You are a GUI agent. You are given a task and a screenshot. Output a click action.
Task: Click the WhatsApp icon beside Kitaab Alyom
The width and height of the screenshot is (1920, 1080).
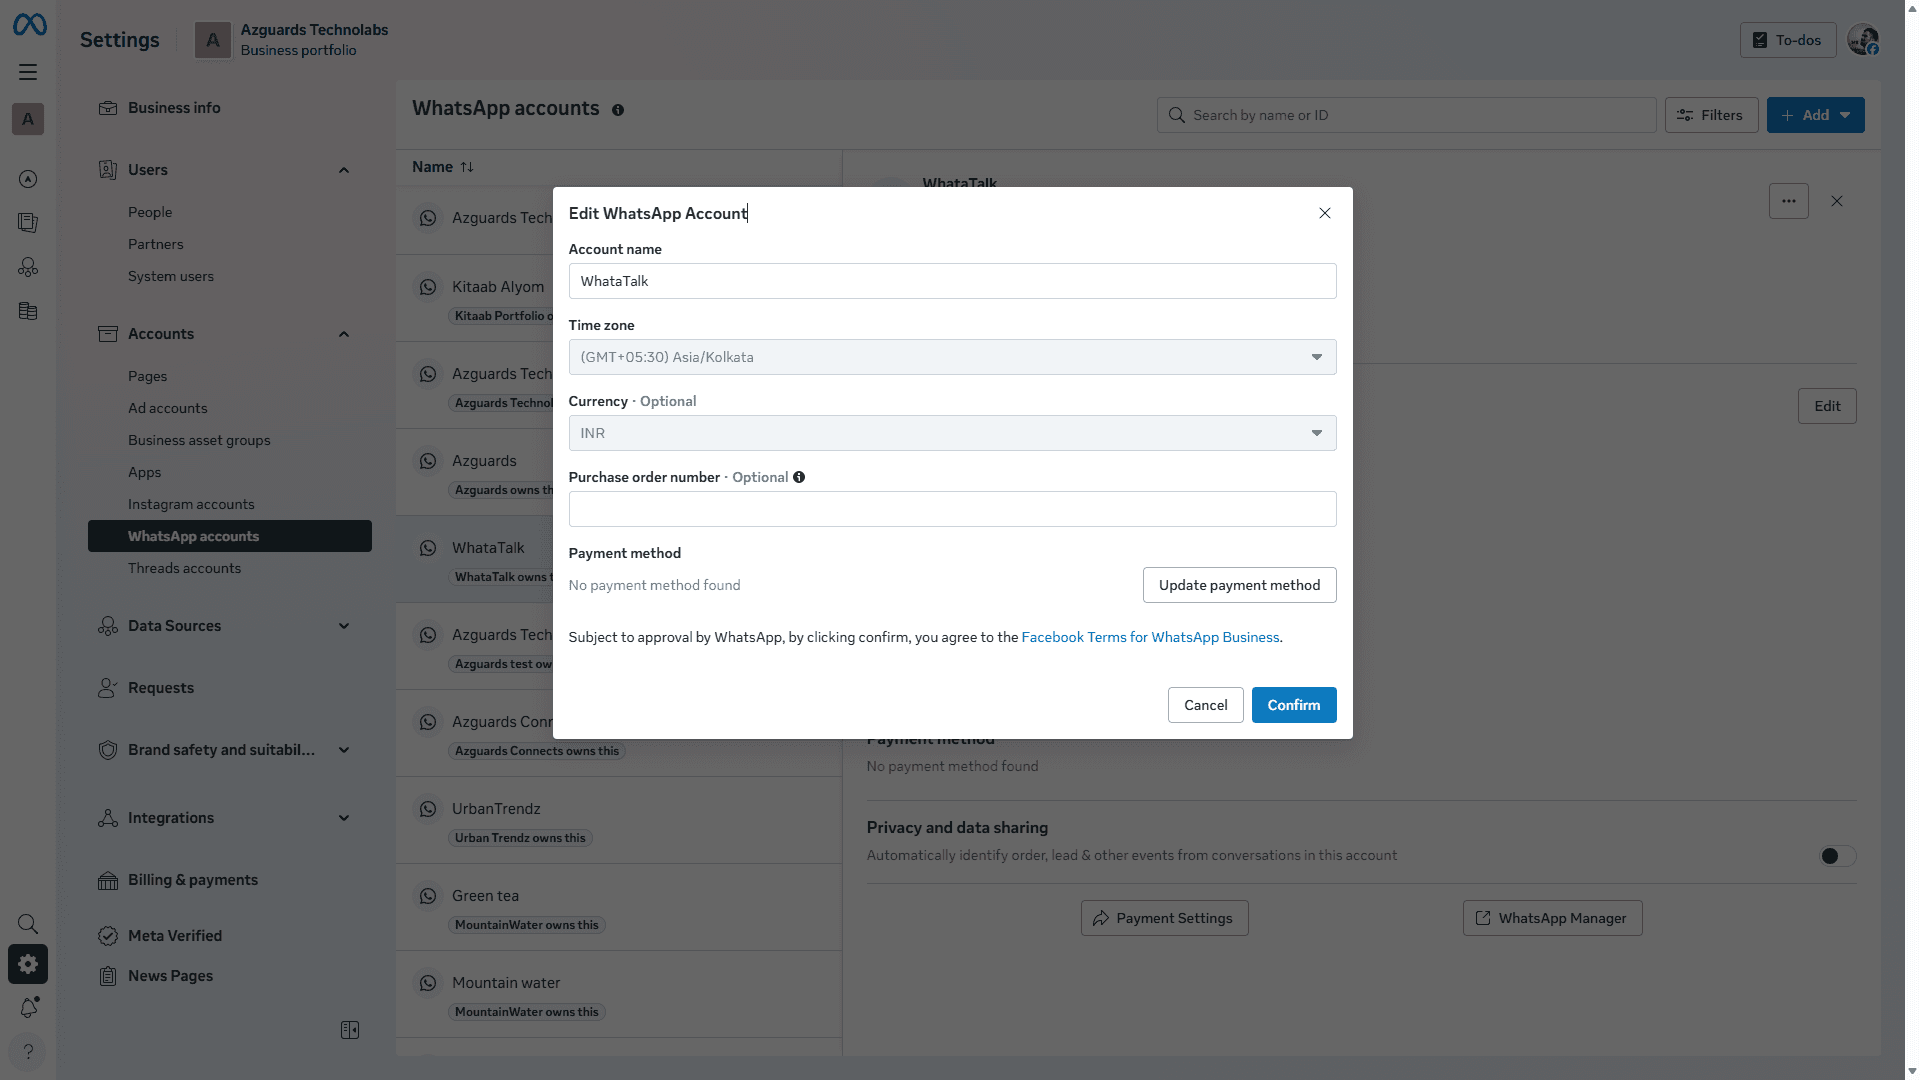tap(428, 287)
